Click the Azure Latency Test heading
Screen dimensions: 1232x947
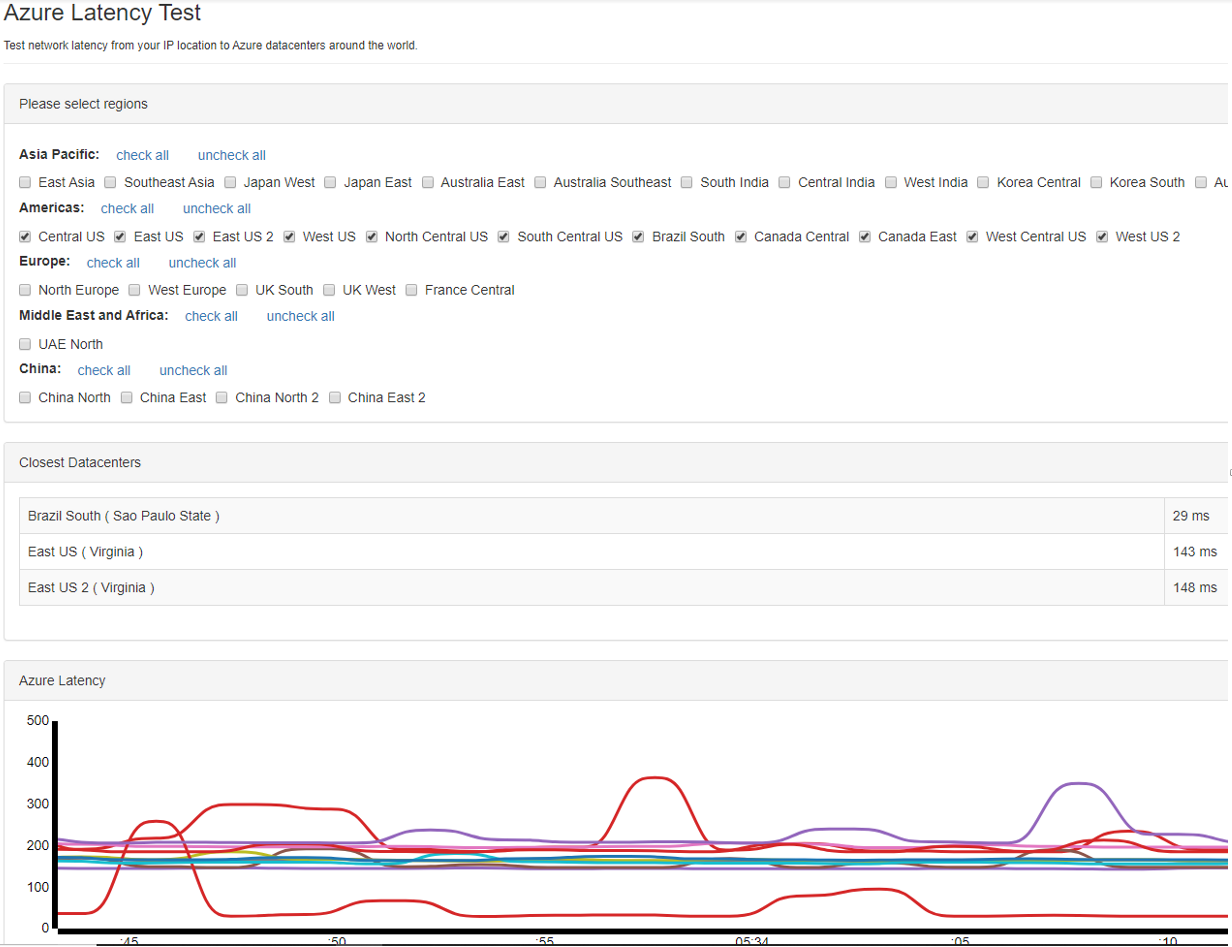point(102,14)
